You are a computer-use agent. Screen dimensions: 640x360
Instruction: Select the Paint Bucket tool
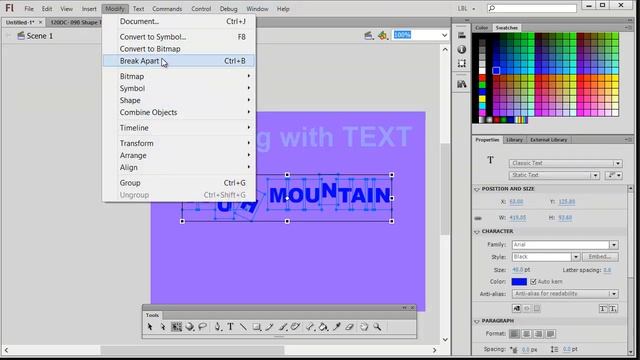pos(323,327)
